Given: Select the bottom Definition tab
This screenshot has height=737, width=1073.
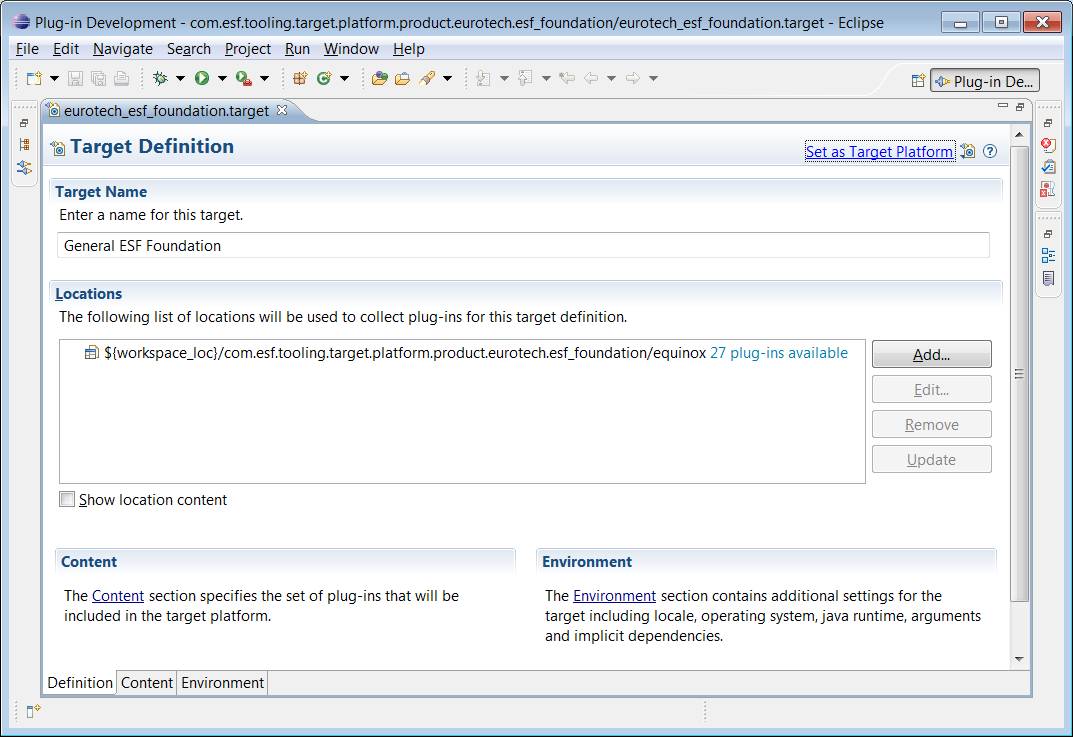Looking at the screenshot, I should [80, 683].
